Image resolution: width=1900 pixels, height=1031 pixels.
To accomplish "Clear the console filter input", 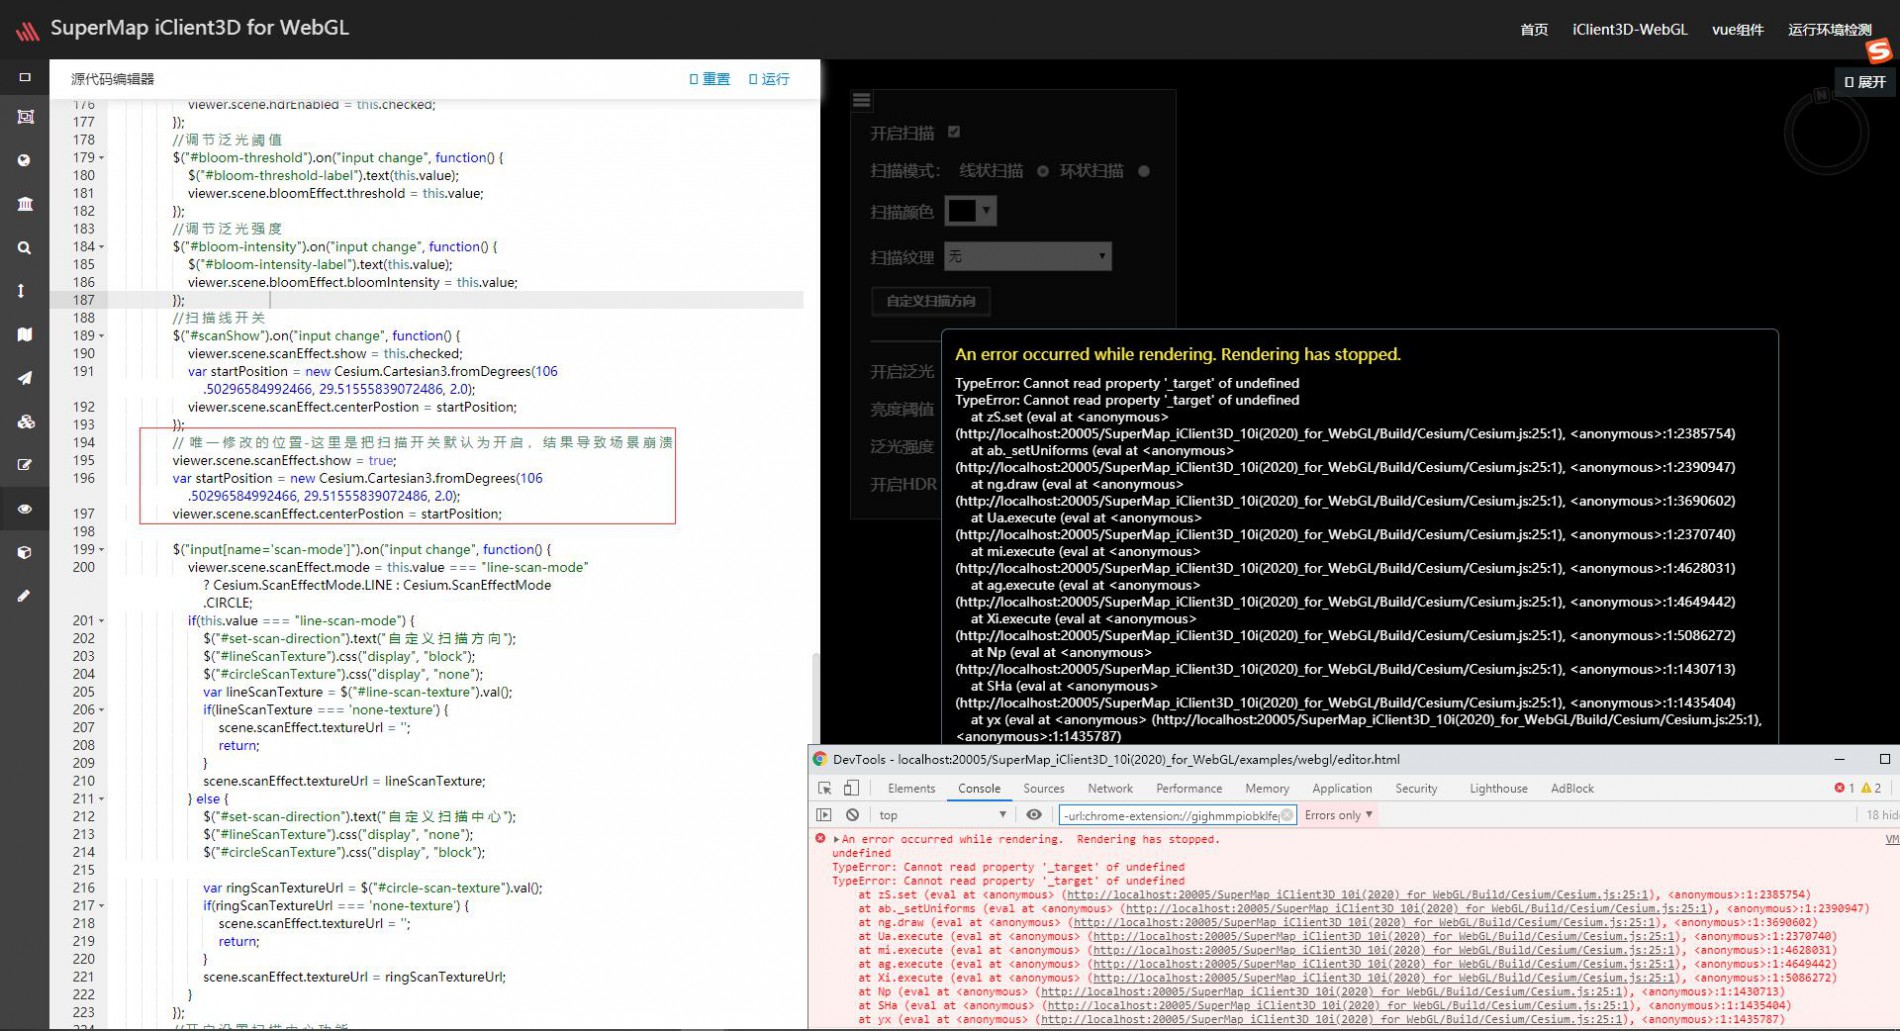I will [x=1287, y=815].
